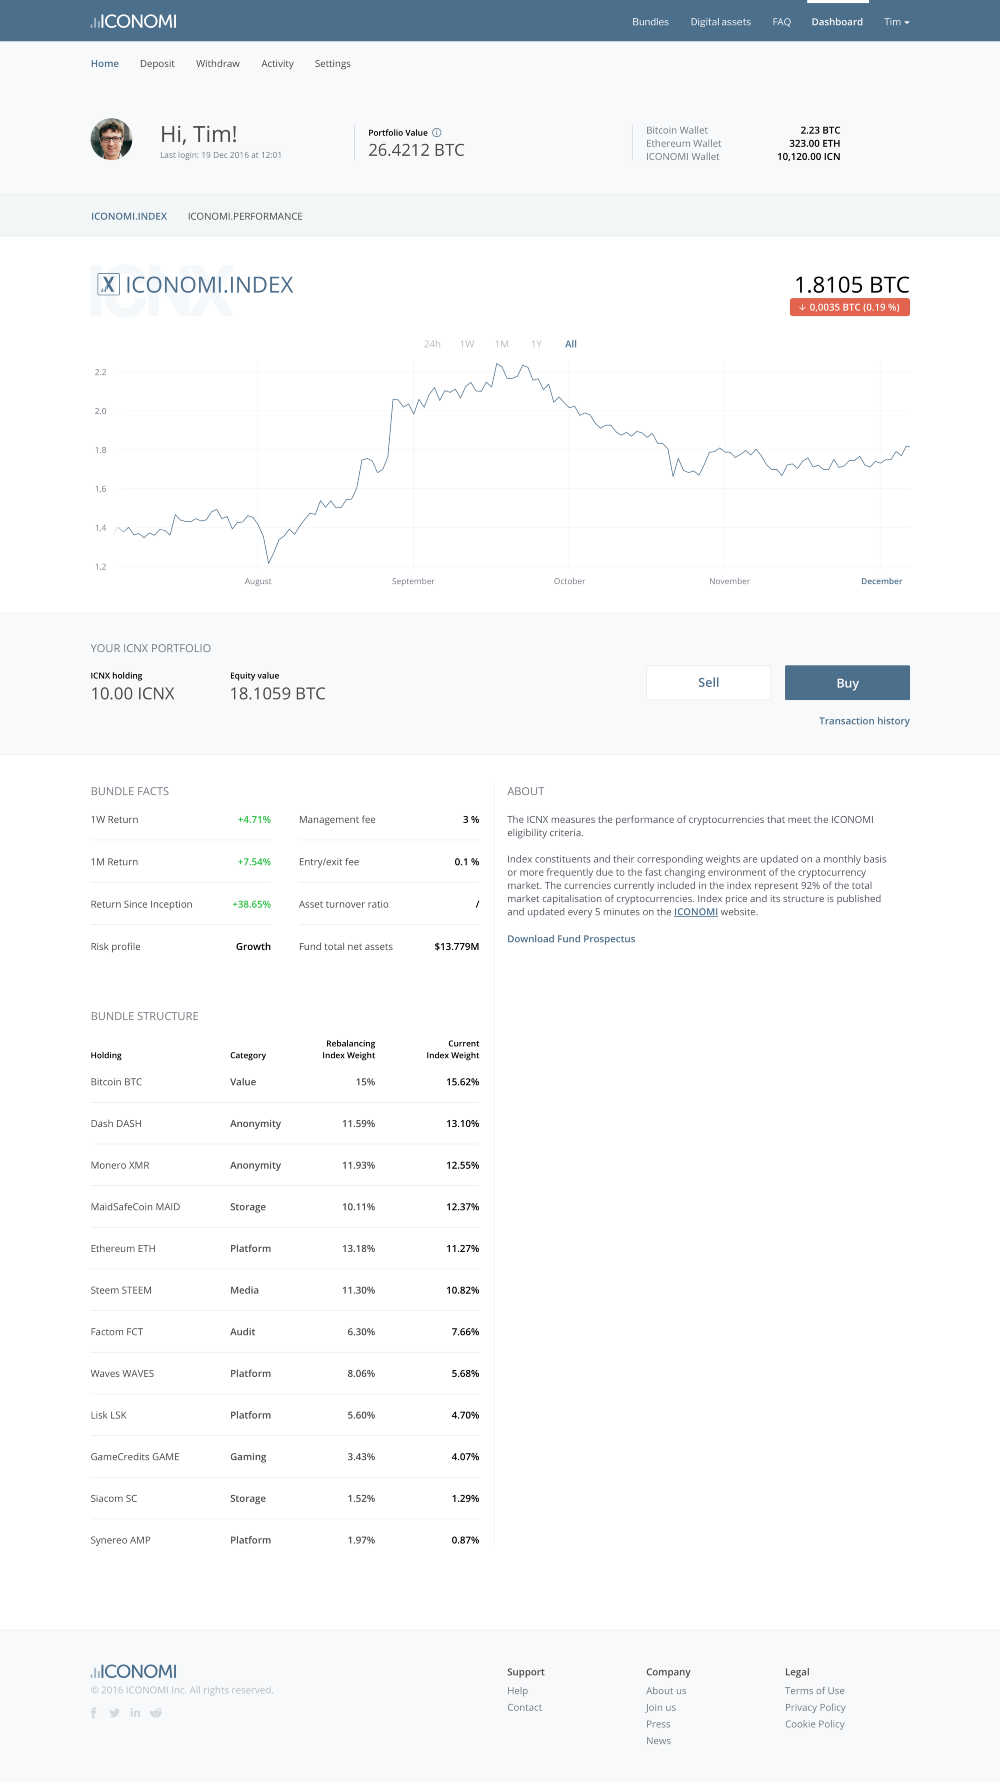Click the Portfolio Value info icon
Viewport: 1000px width, 1782px height.
click(x=437, y=133)
